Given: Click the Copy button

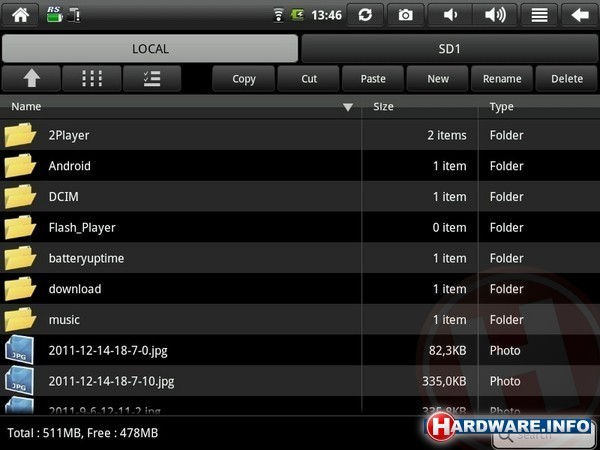Looking at the screenshot, I should click(x=244, y=79).
